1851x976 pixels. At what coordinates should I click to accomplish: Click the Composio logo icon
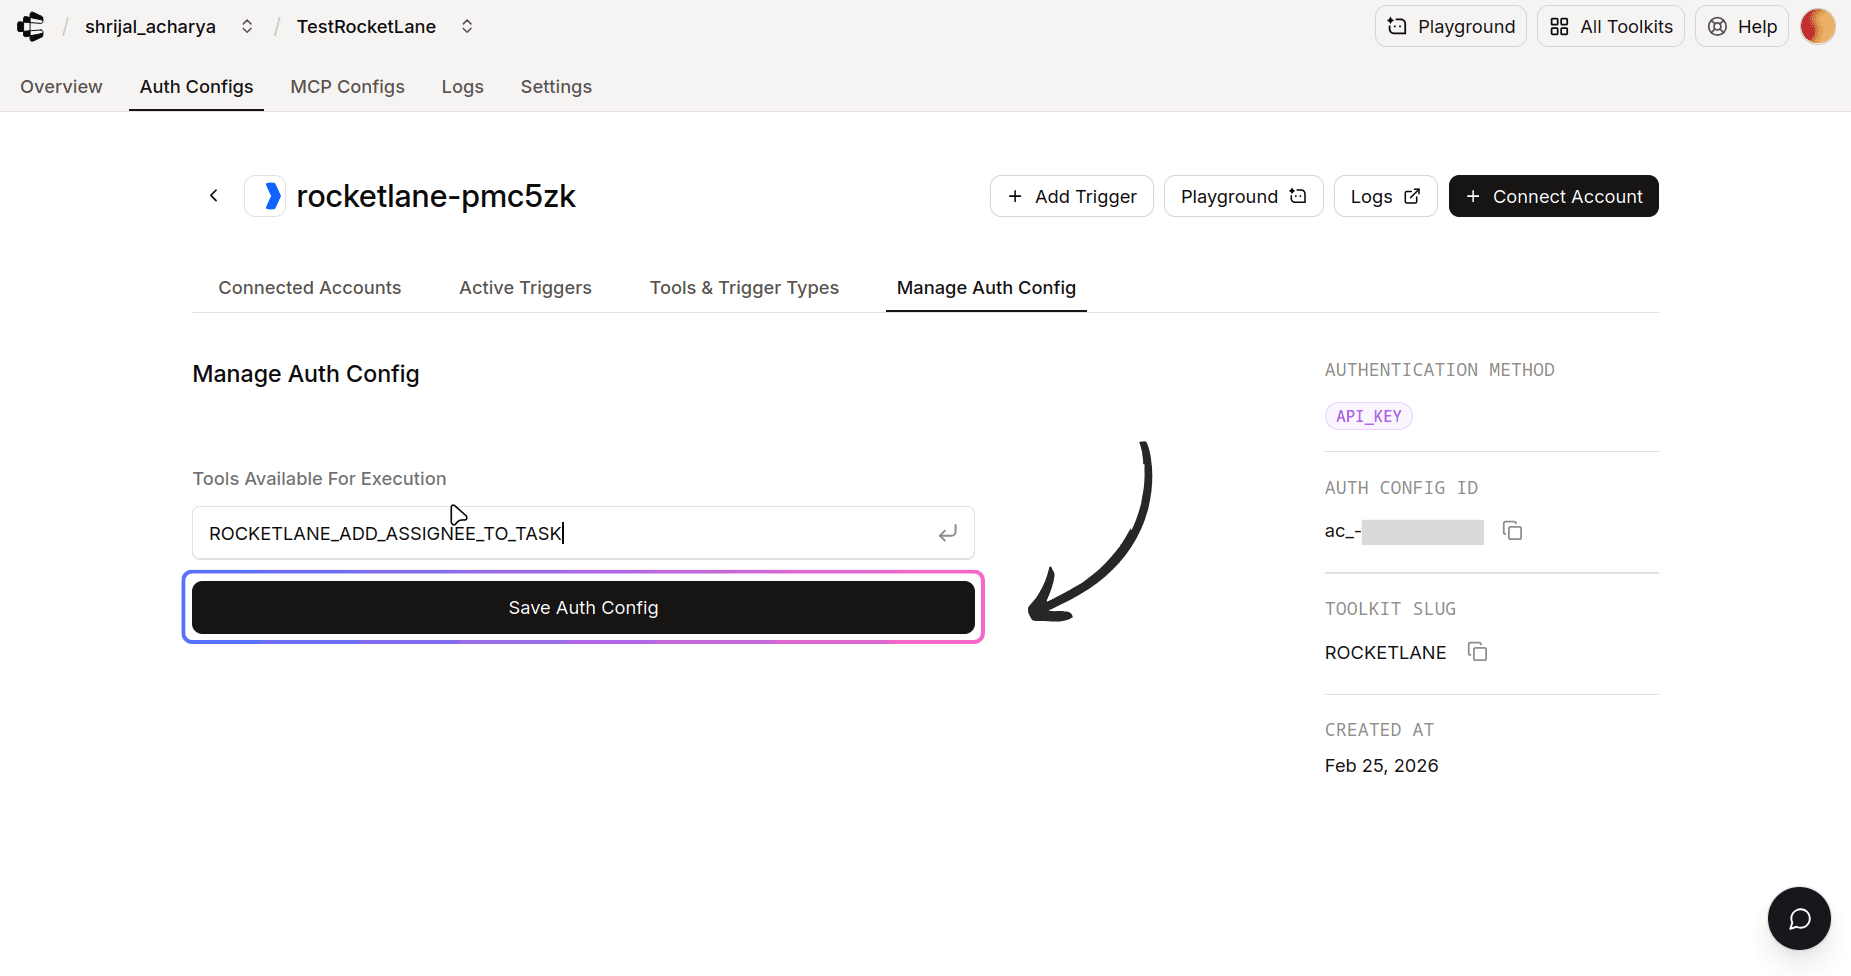[31, 26]
